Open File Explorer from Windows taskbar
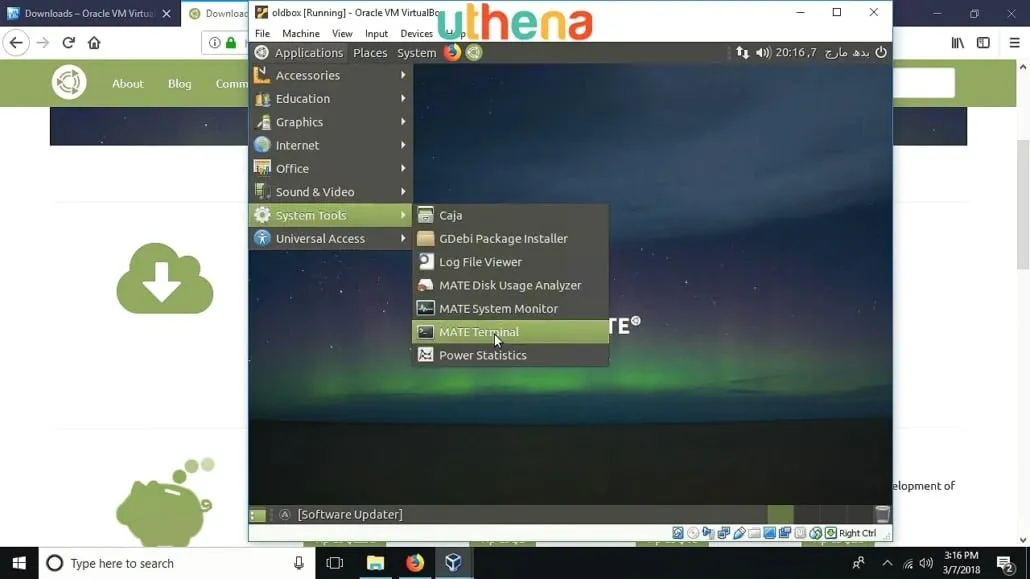The width and height of the screenshot is (1030, 579). coord(375,563)
